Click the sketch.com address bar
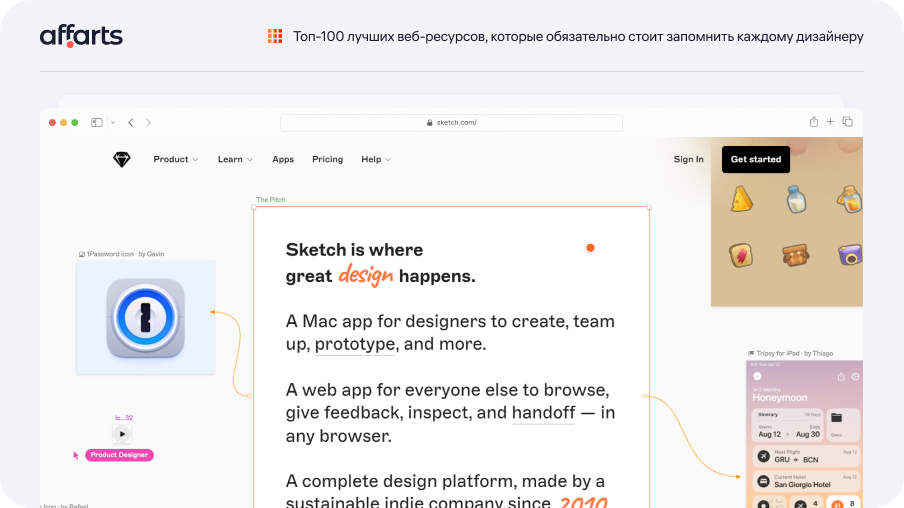This screenshot has width=904, height=508. point(451,122)
